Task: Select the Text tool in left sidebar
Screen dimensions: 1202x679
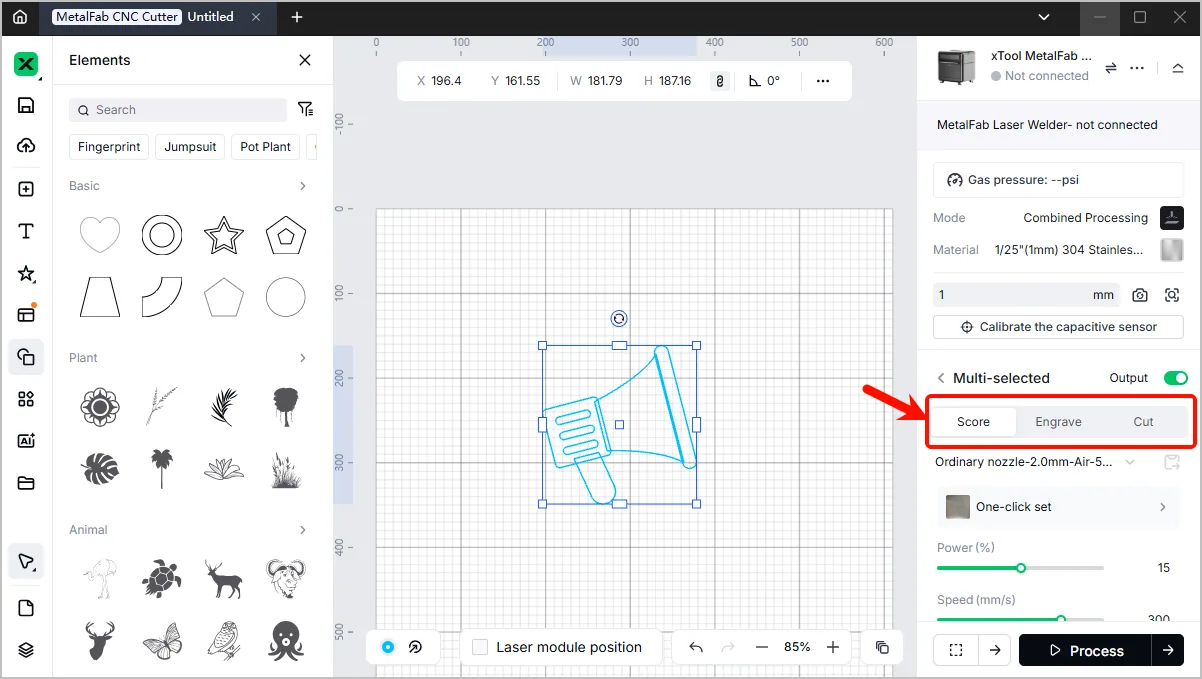Action: pos(26,231)
